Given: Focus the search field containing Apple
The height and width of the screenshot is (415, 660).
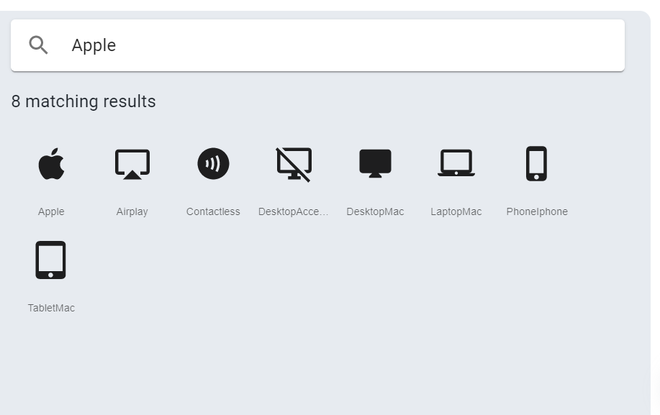Looking at the screenshot, I should [x=318, y=45].
